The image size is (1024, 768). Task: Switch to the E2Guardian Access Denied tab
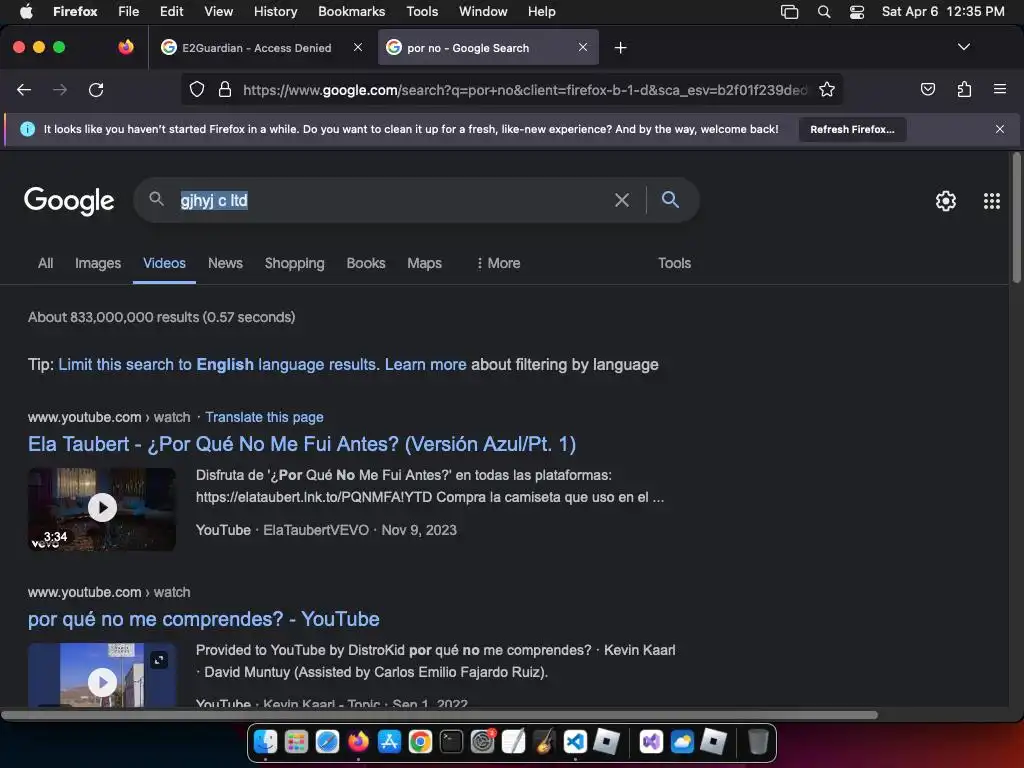tap(256, 48)
